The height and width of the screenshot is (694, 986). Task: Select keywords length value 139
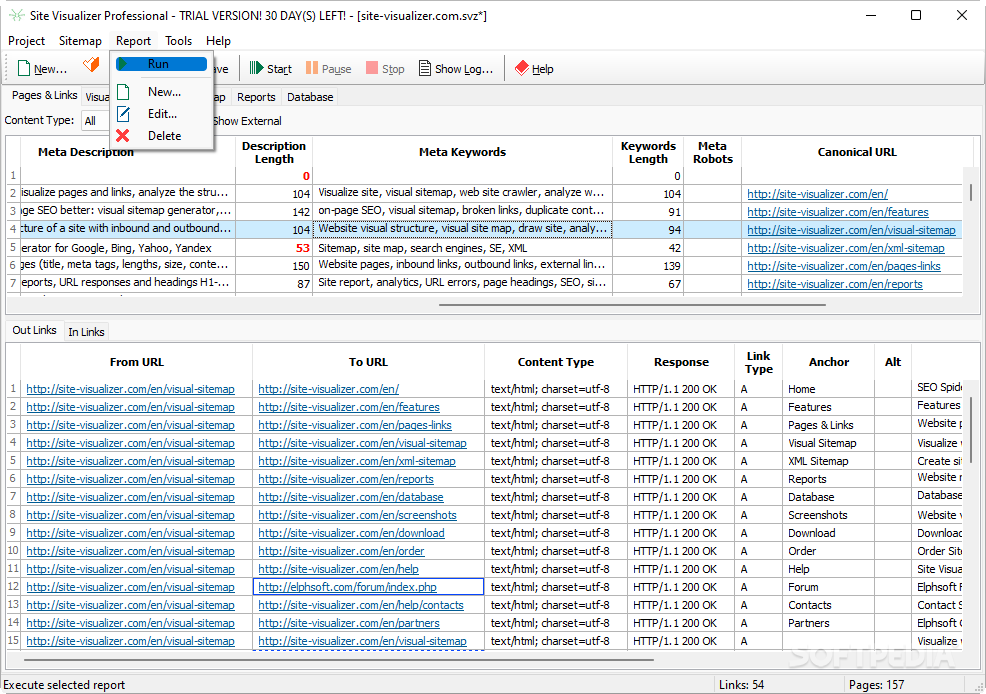(x=648, y=267)
